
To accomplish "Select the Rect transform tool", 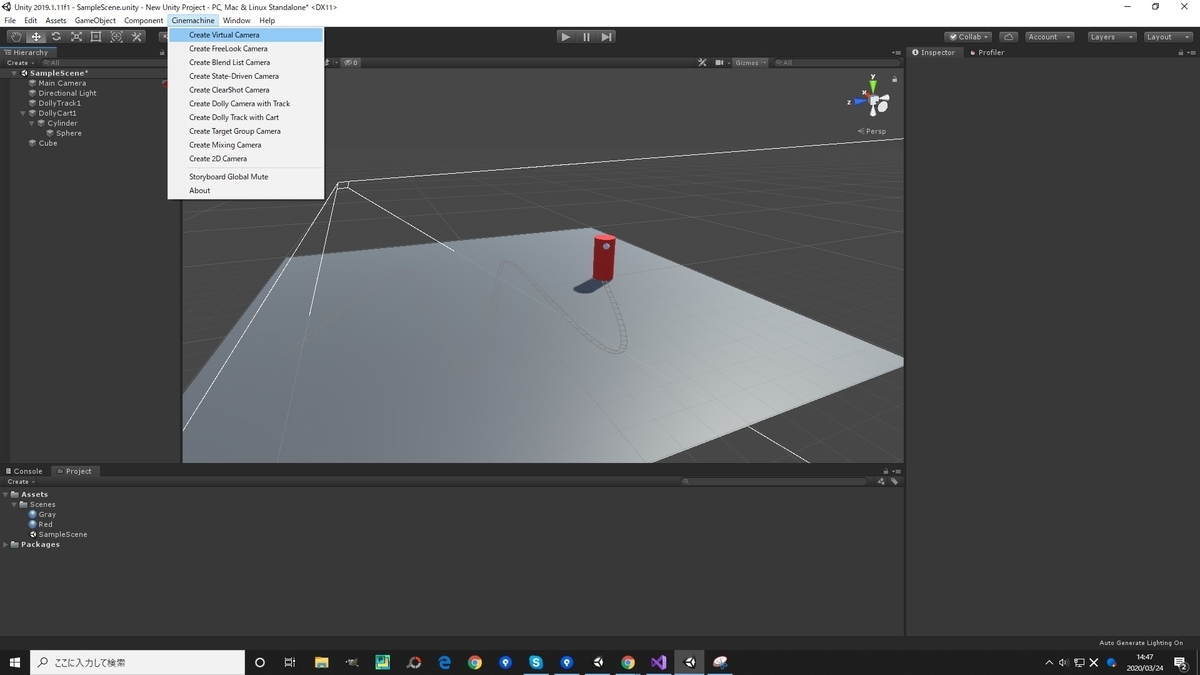I will coord(96,37).
